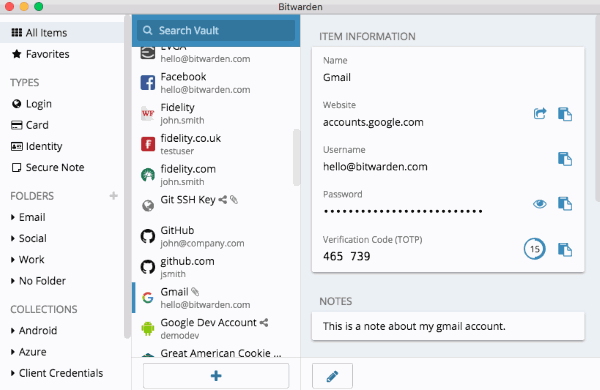Focus the Search Vault field

(x=216, y=31)
